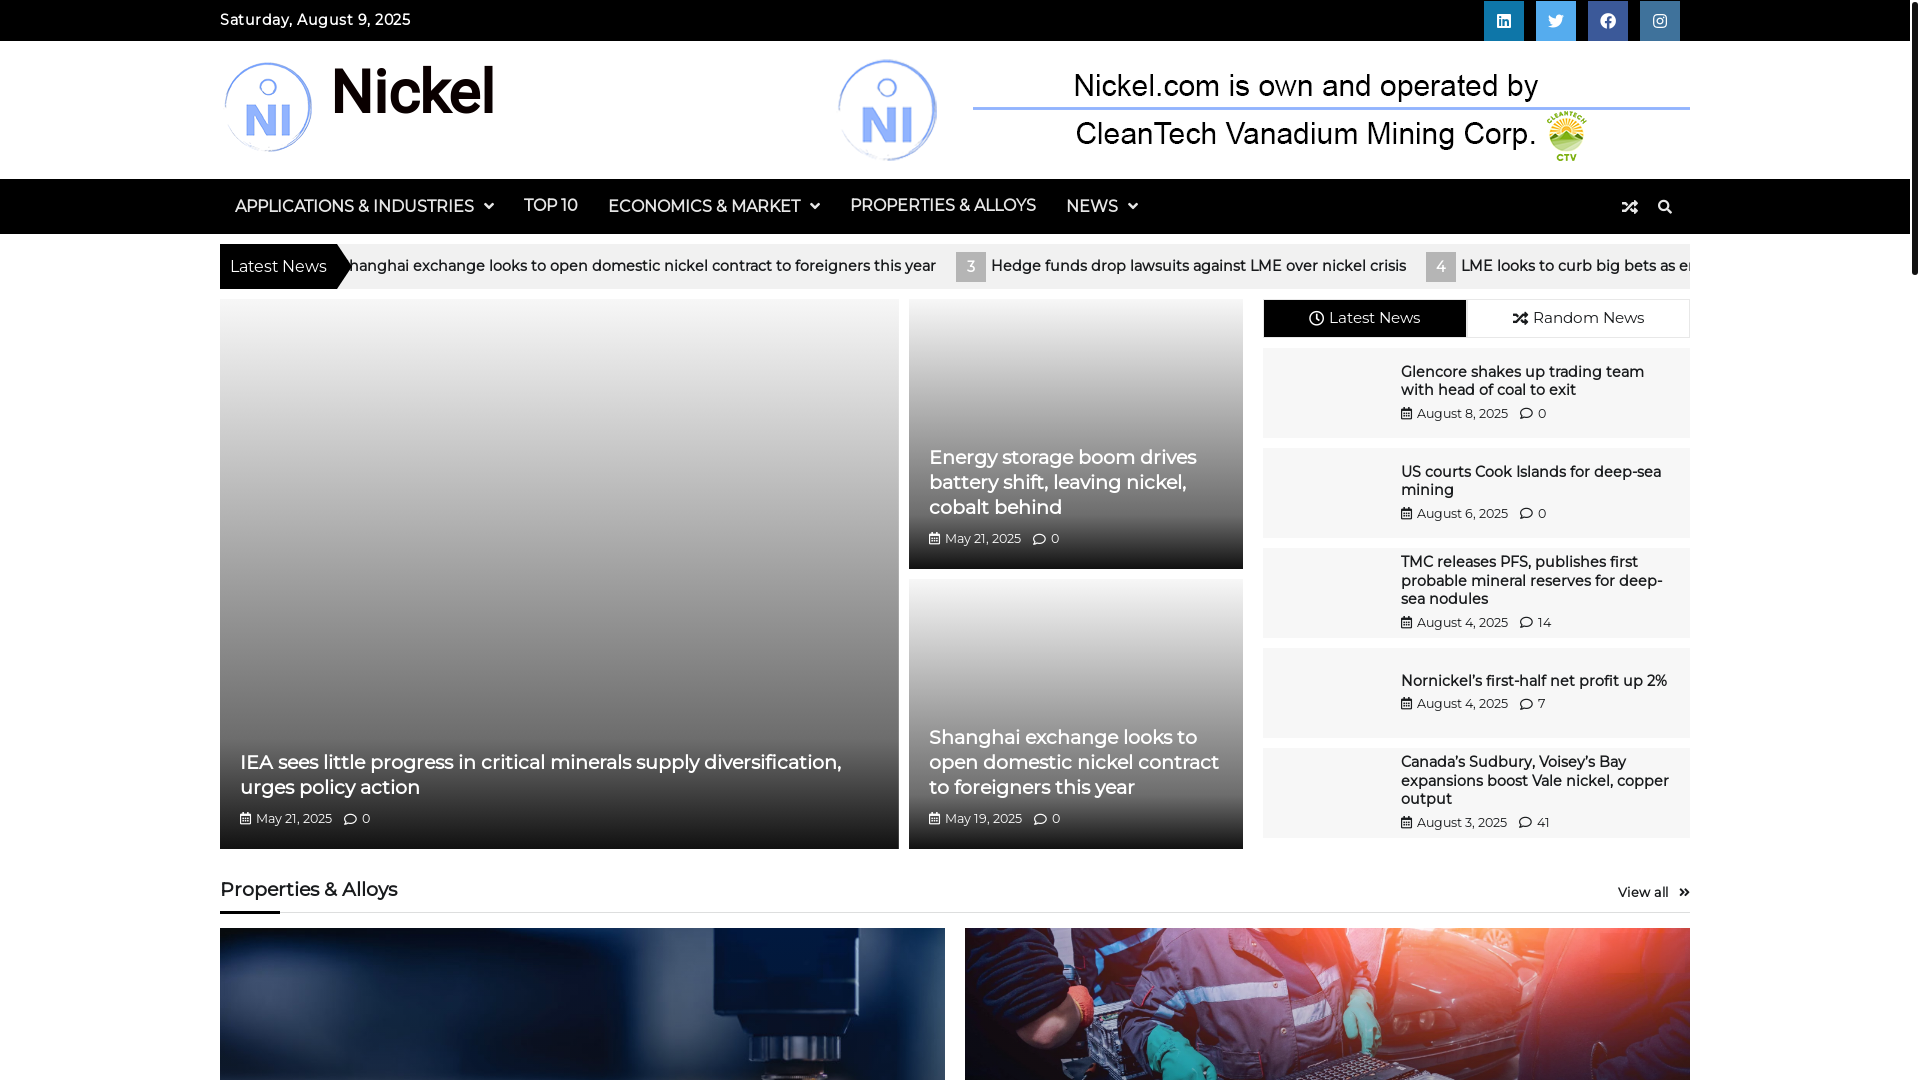Open Energy storage boom battery shift article
1920x1080 pixels.
(1062, 483)
